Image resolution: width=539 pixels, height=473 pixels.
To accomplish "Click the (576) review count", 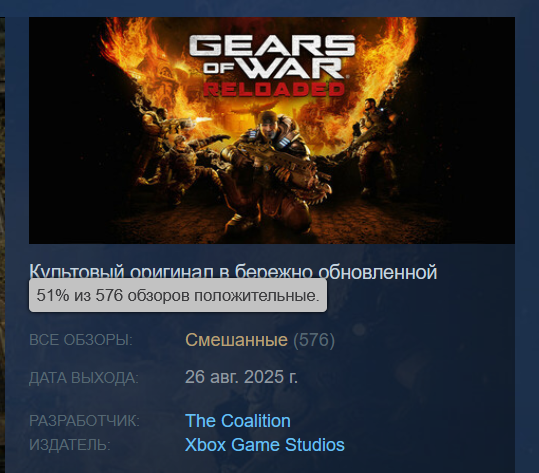I will coord(314,340).
